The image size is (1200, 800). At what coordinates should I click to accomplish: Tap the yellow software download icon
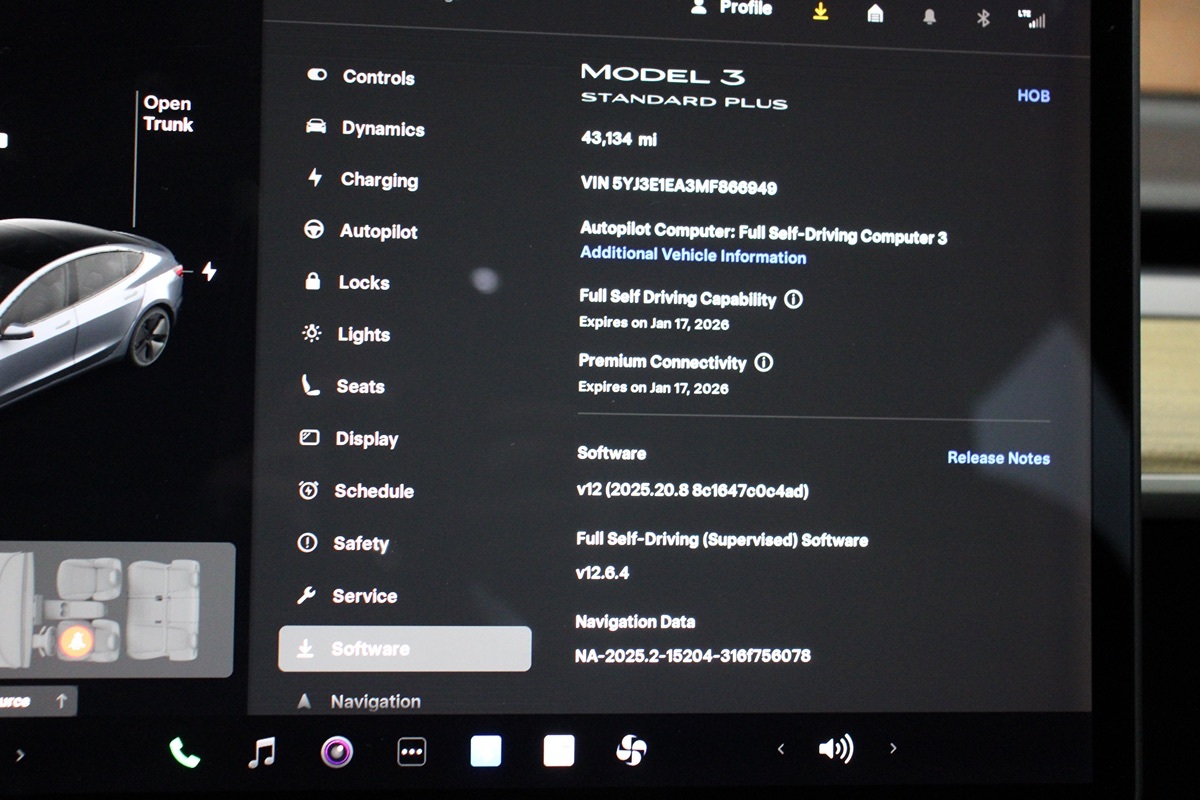pyautogui.click(x=820, y=12)
